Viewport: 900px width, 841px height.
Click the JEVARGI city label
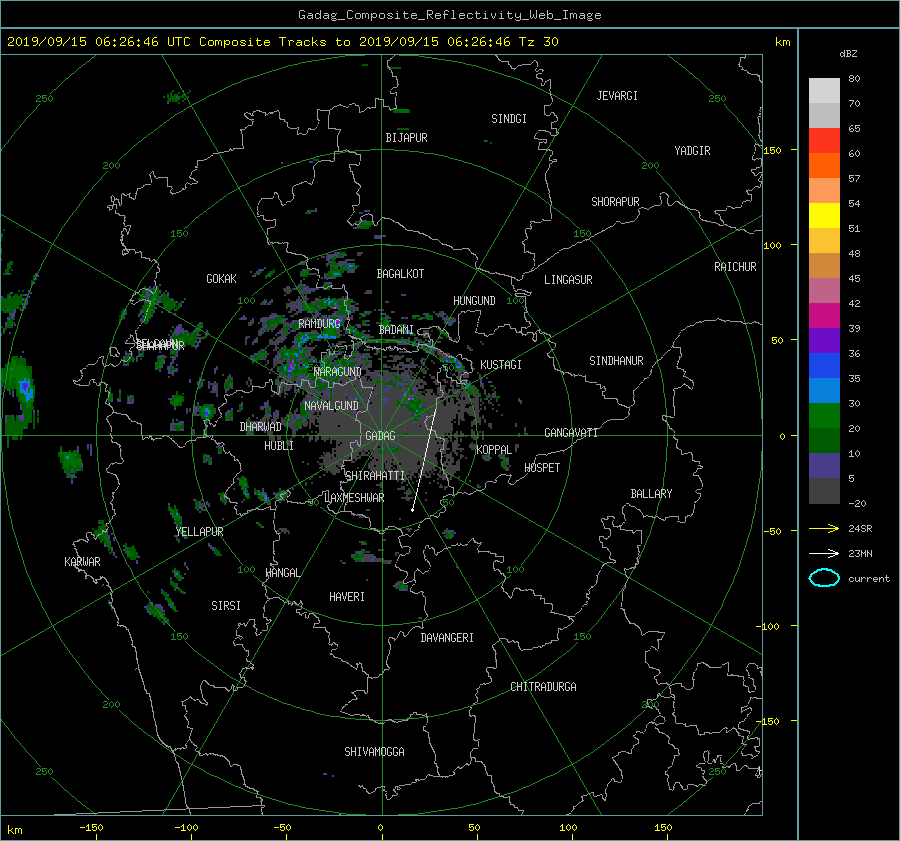617,96
